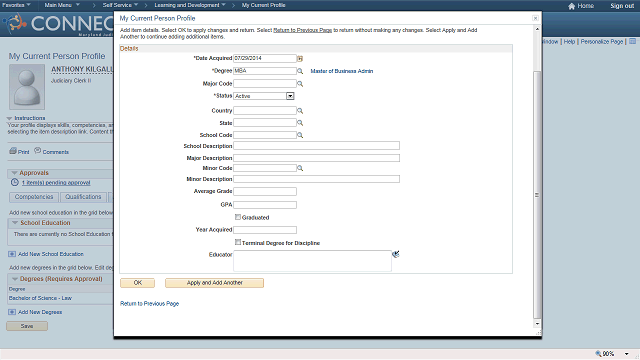The width and height of the screenshot is (640, 360).
Task: Open the Date Acquired calendar picker
Action: pos(300,58)
